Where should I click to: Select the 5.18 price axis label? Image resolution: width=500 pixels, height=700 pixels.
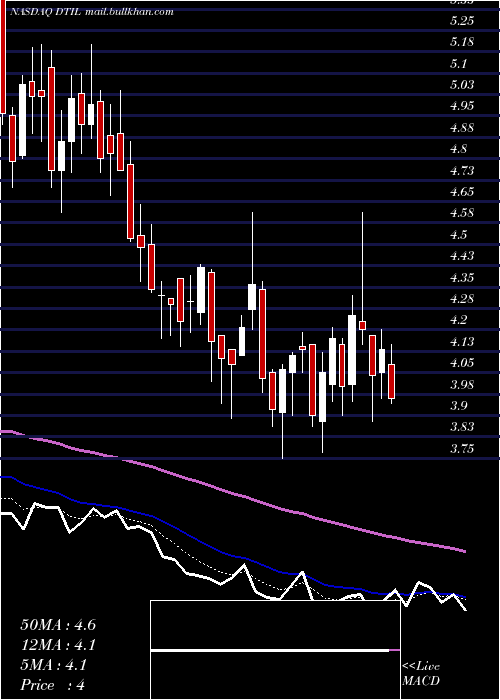tap(462, 42)
